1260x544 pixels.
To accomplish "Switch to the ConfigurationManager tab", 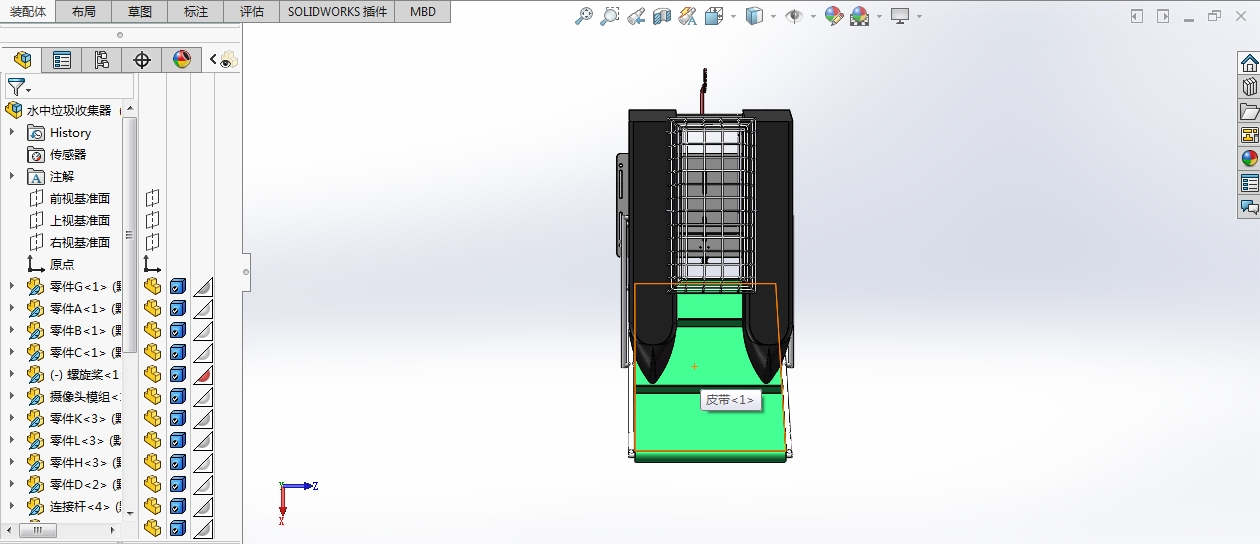I will tap(102, 60).
